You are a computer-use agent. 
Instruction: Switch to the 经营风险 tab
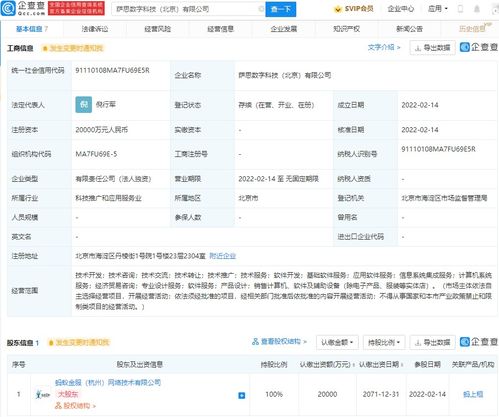(158, 29)
